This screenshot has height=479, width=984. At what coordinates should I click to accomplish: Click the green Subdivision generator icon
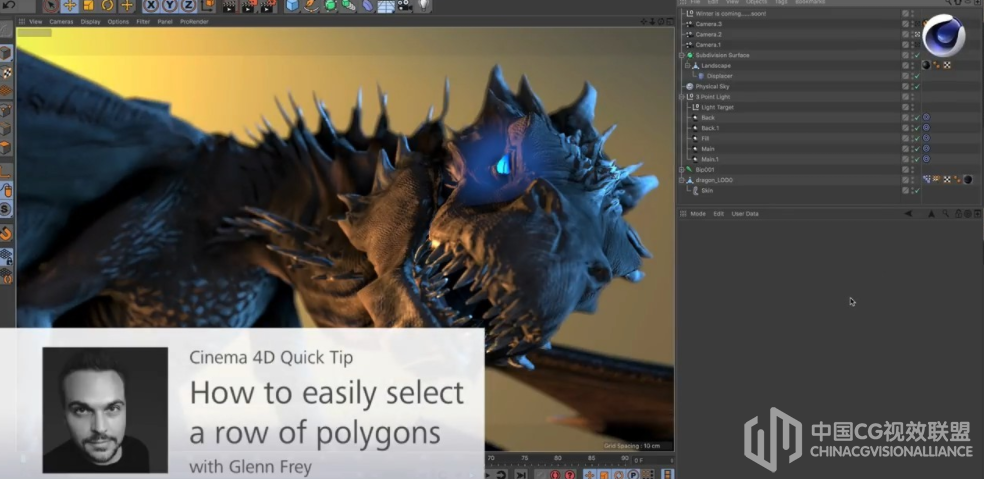(x=329, y=6)
